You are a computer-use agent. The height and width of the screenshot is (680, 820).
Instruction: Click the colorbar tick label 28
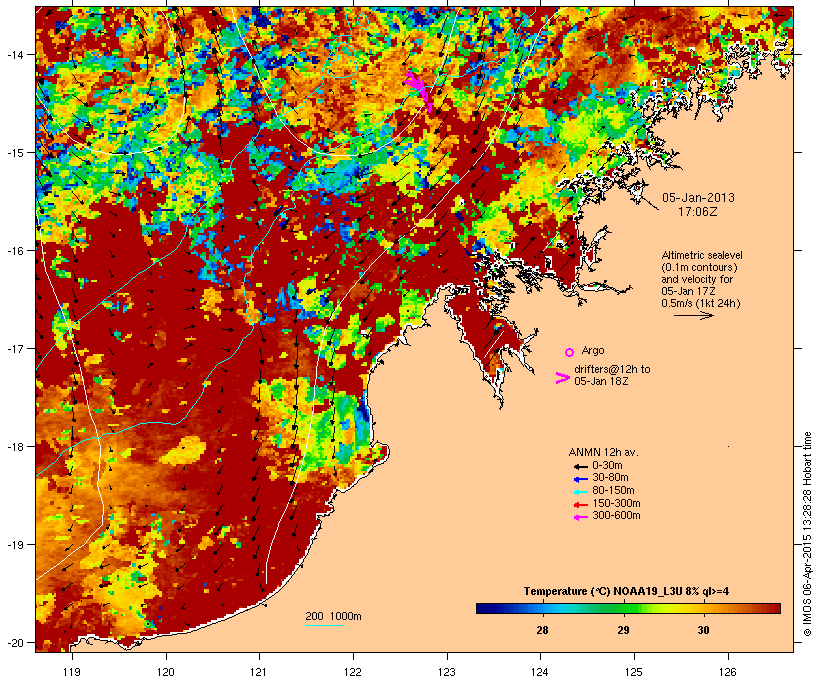pyautogui.click(x=542, y=630)
